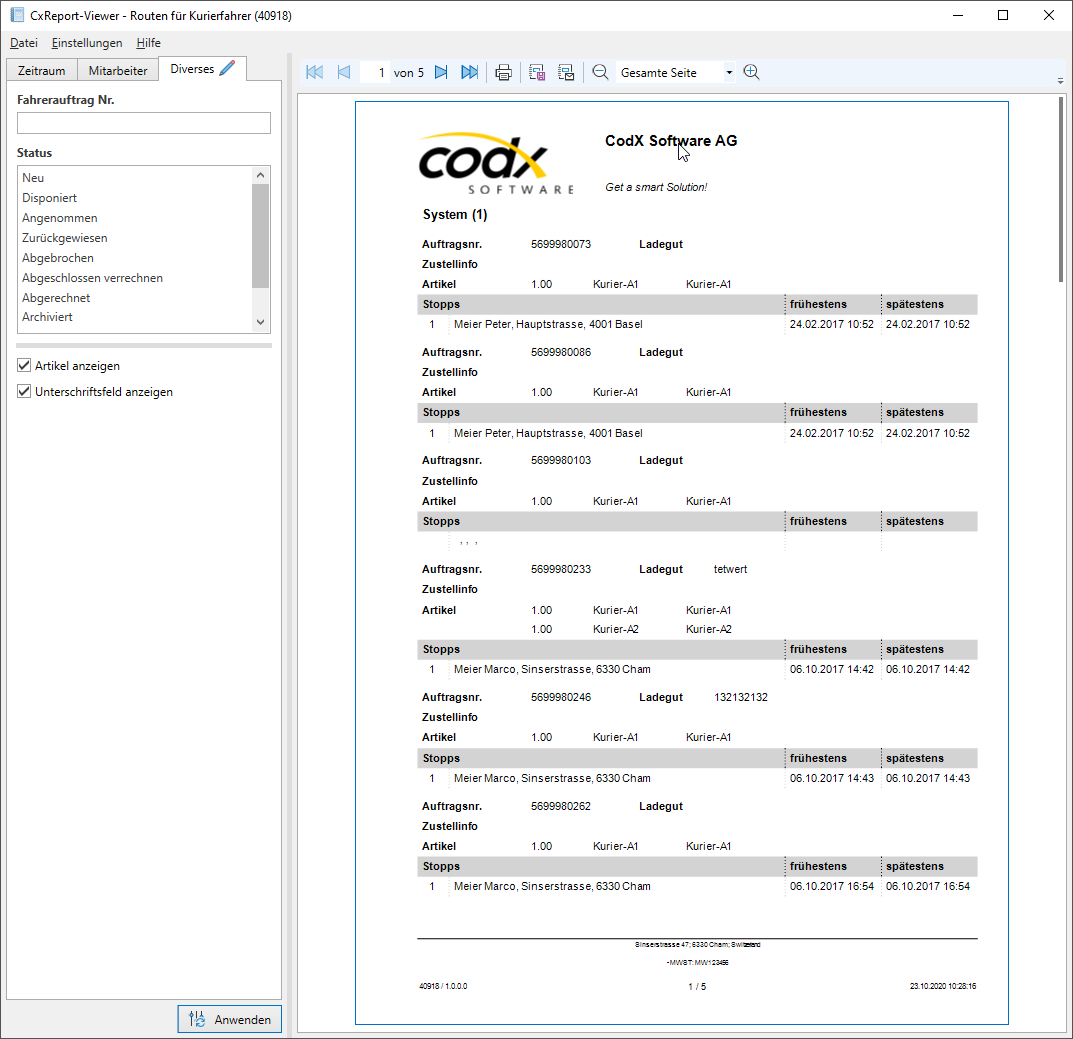
Task: Select status Neu in the list
Action: pos(135,177)
